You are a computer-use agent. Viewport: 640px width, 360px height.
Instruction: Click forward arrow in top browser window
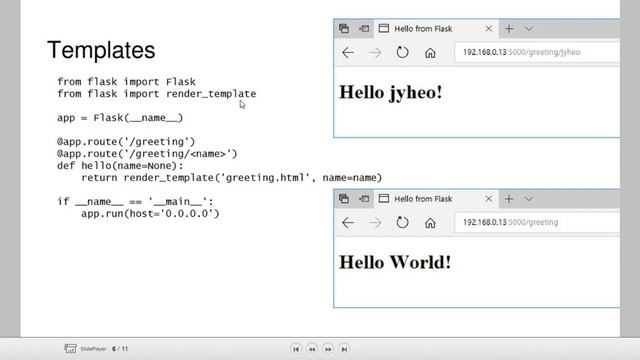375,53
